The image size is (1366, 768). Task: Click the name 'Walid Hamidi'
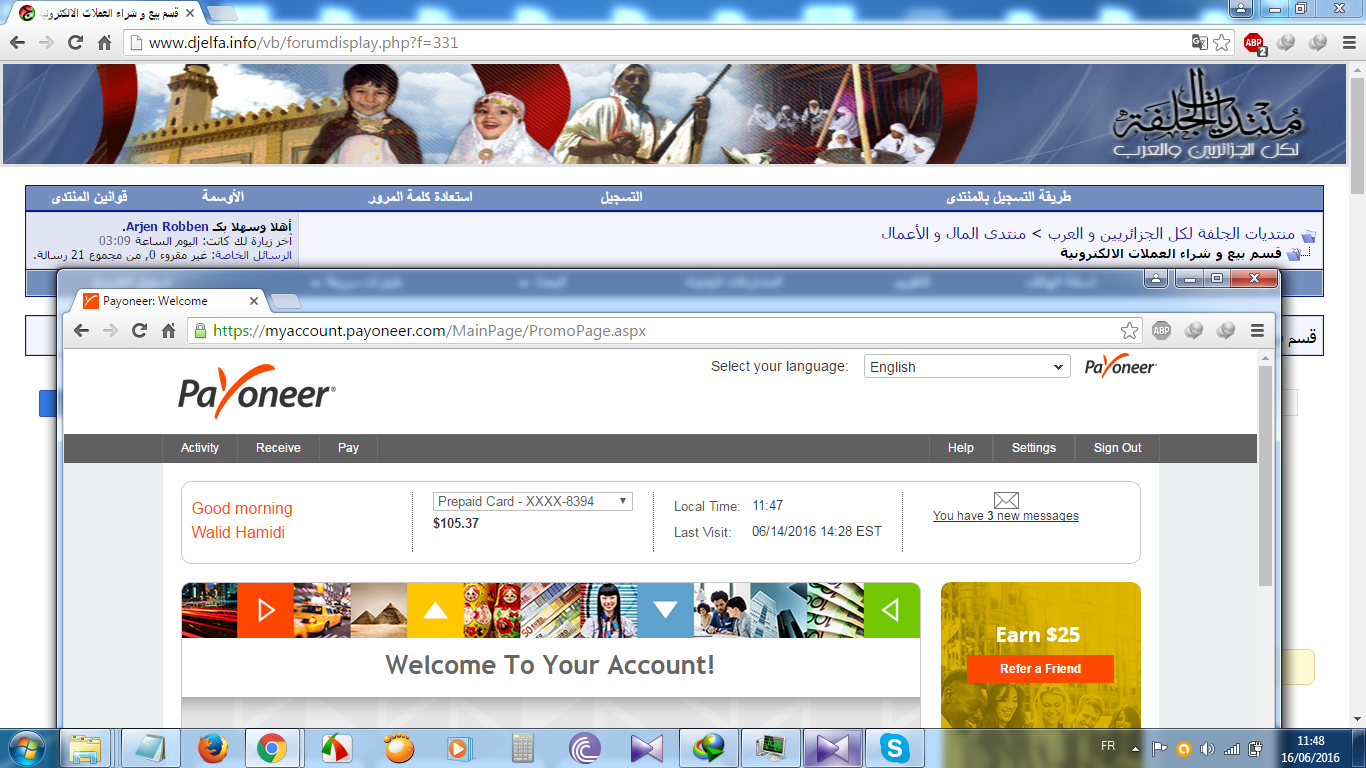click(x=238, y=532)
